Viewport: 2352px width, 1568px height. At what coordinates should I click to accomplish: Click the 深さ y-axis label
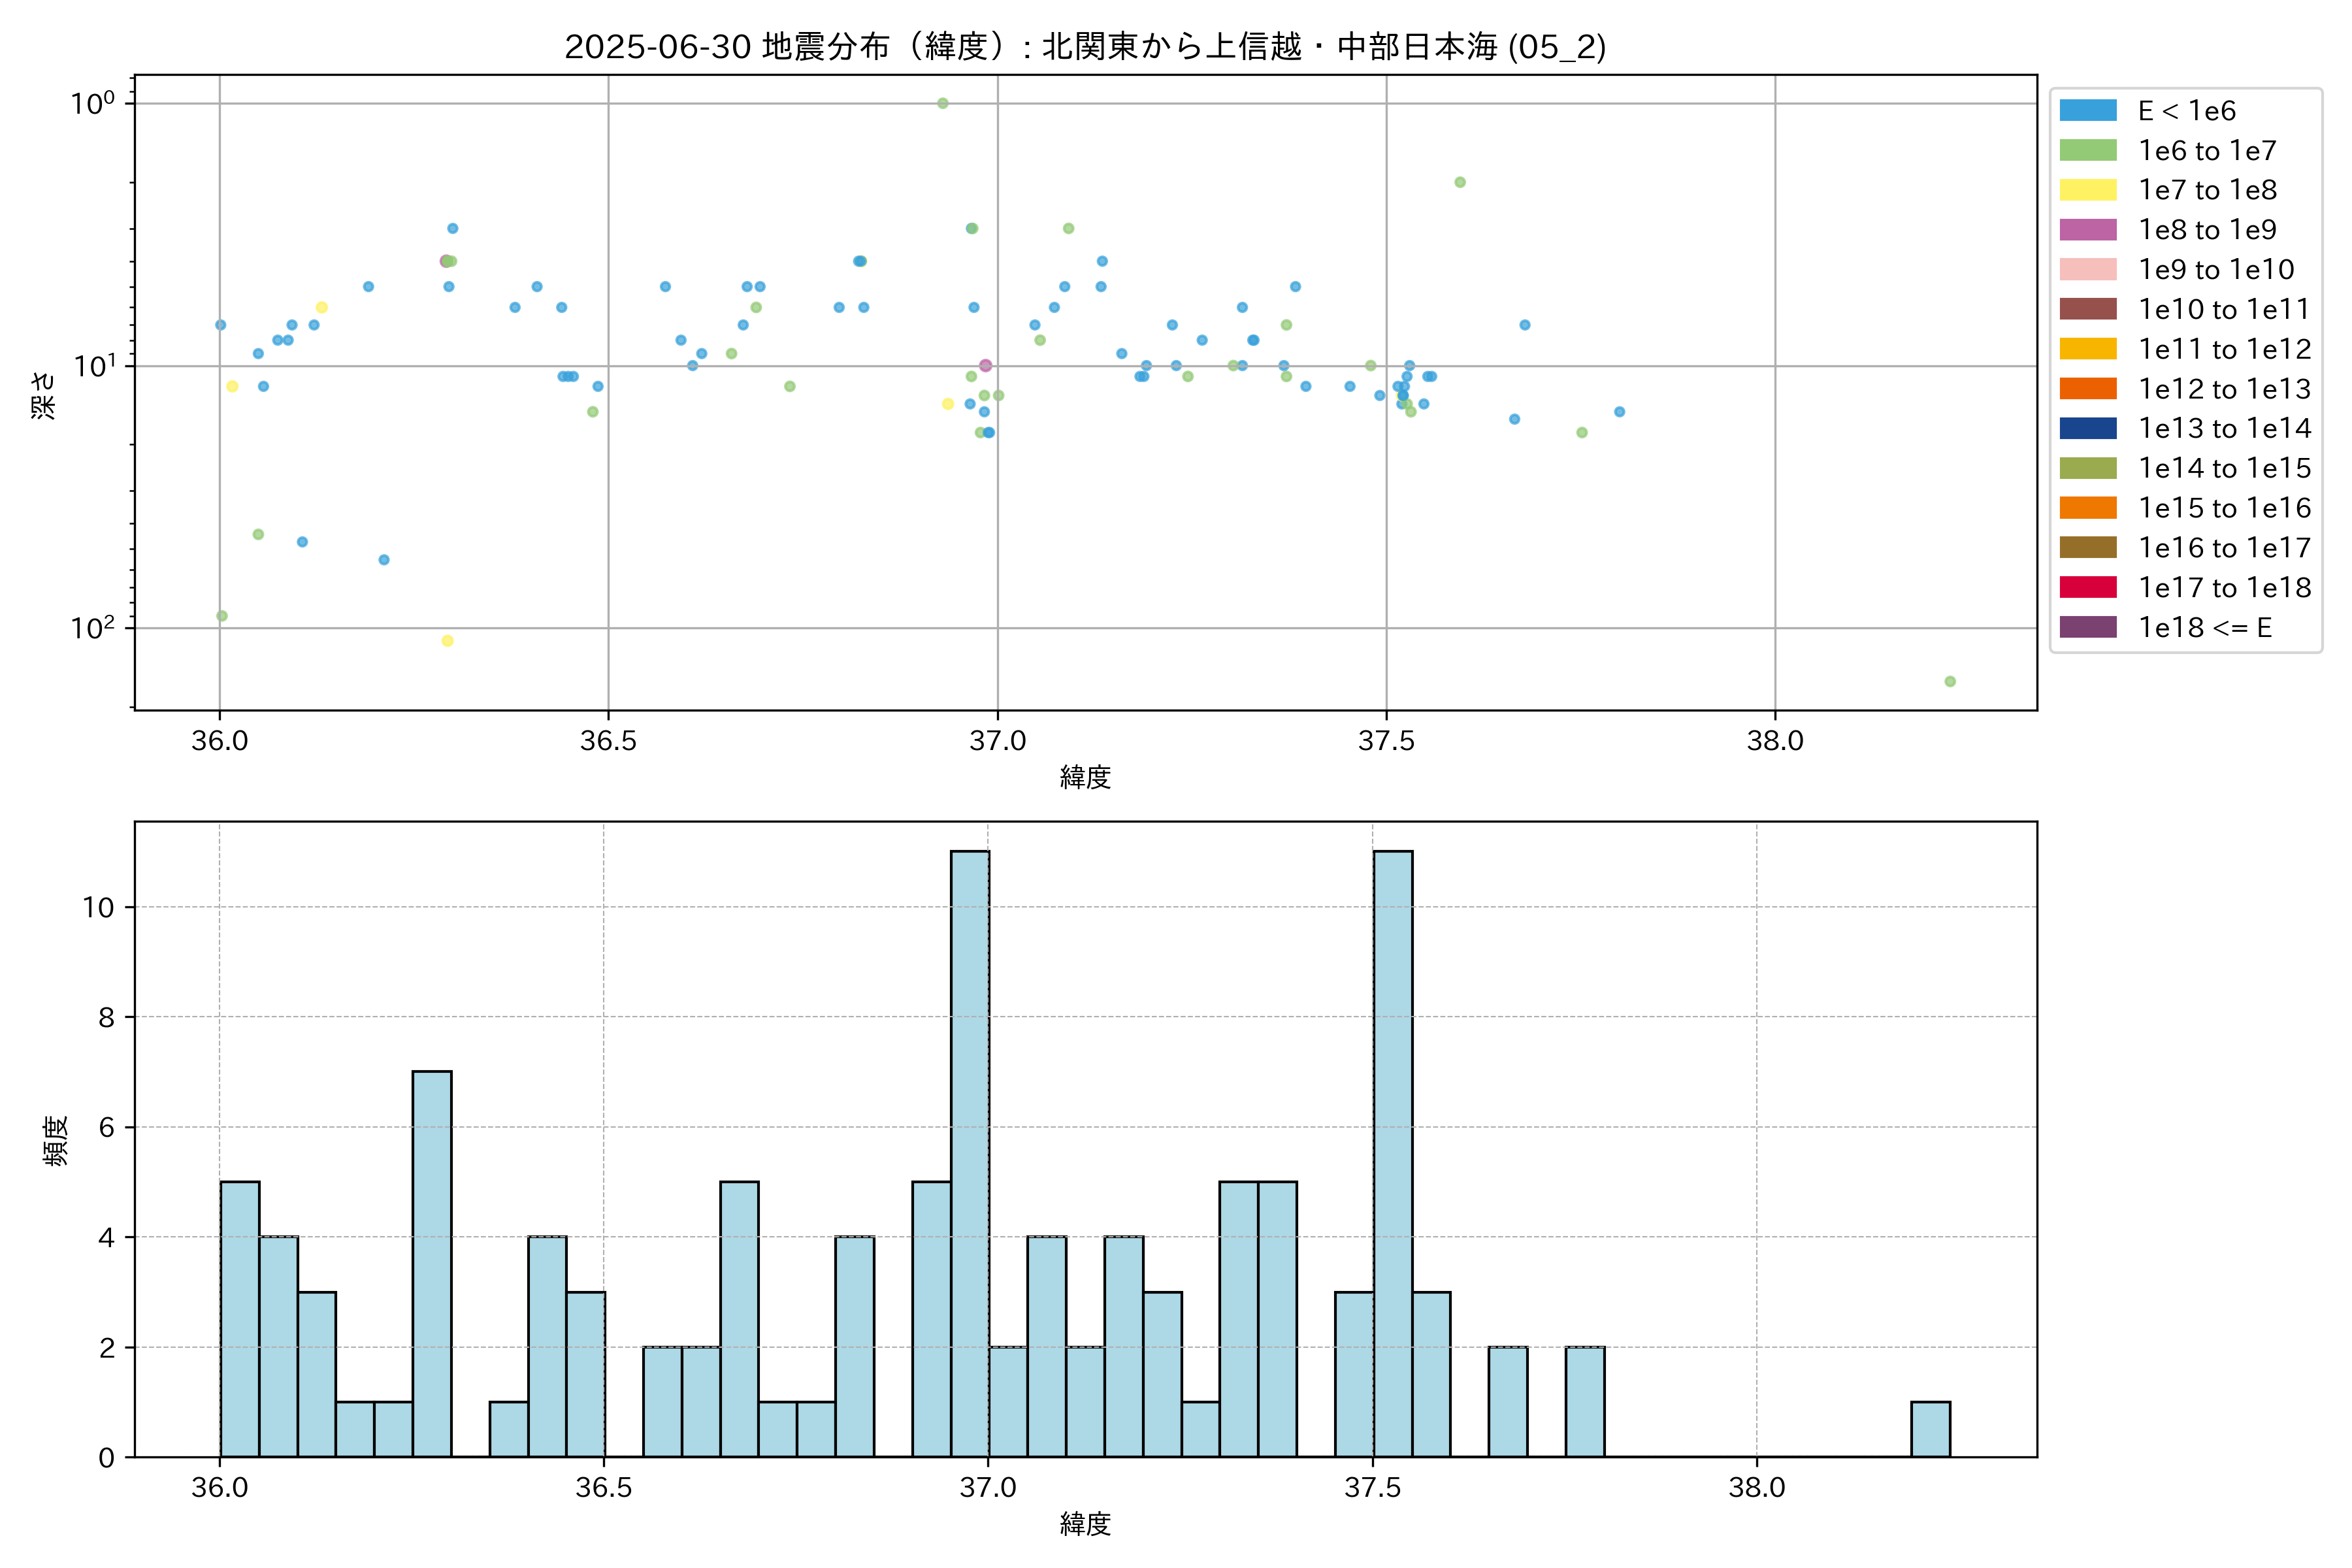44,394
